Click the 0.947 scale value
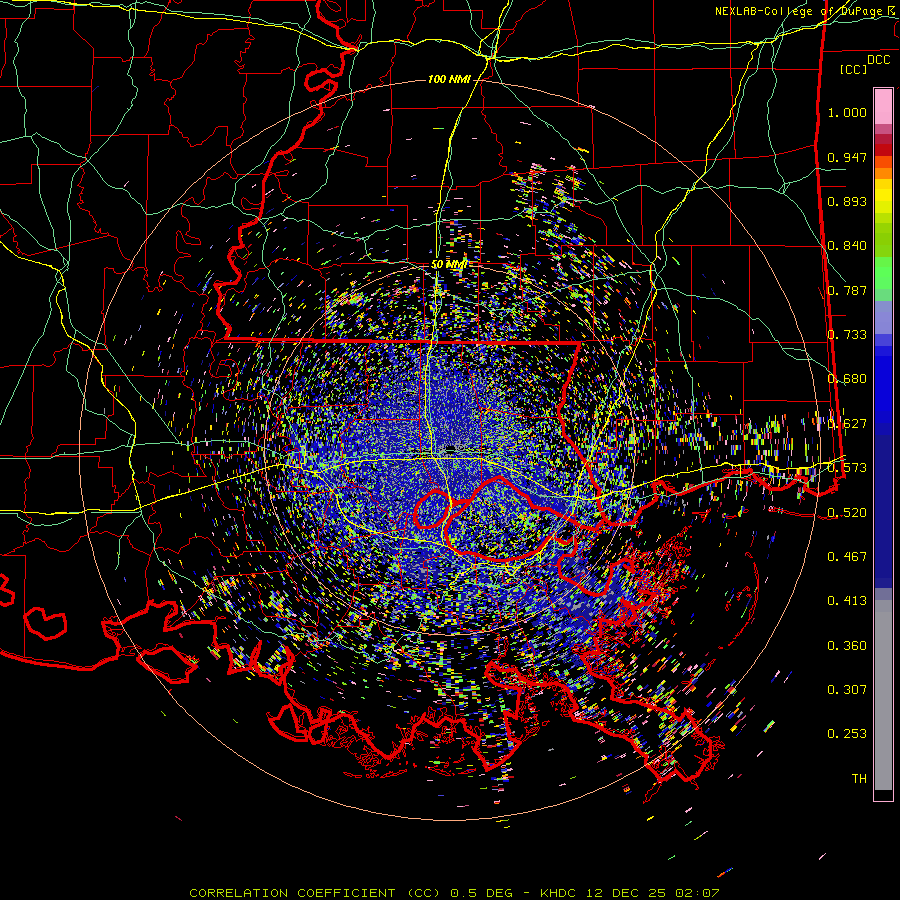900x900 pixels. (x=847, y=157)
